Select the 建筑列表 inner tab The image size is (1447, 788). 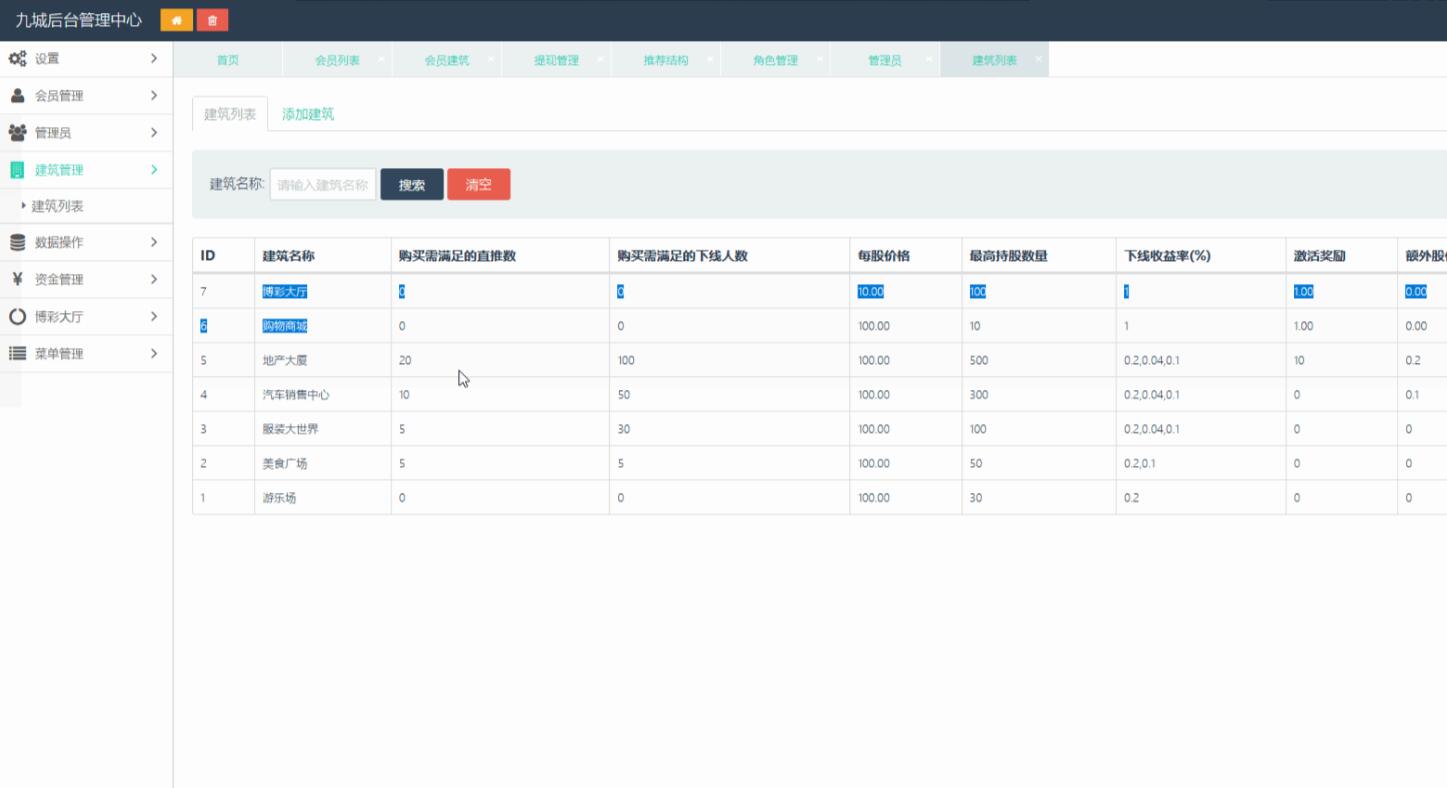point(230,114)
